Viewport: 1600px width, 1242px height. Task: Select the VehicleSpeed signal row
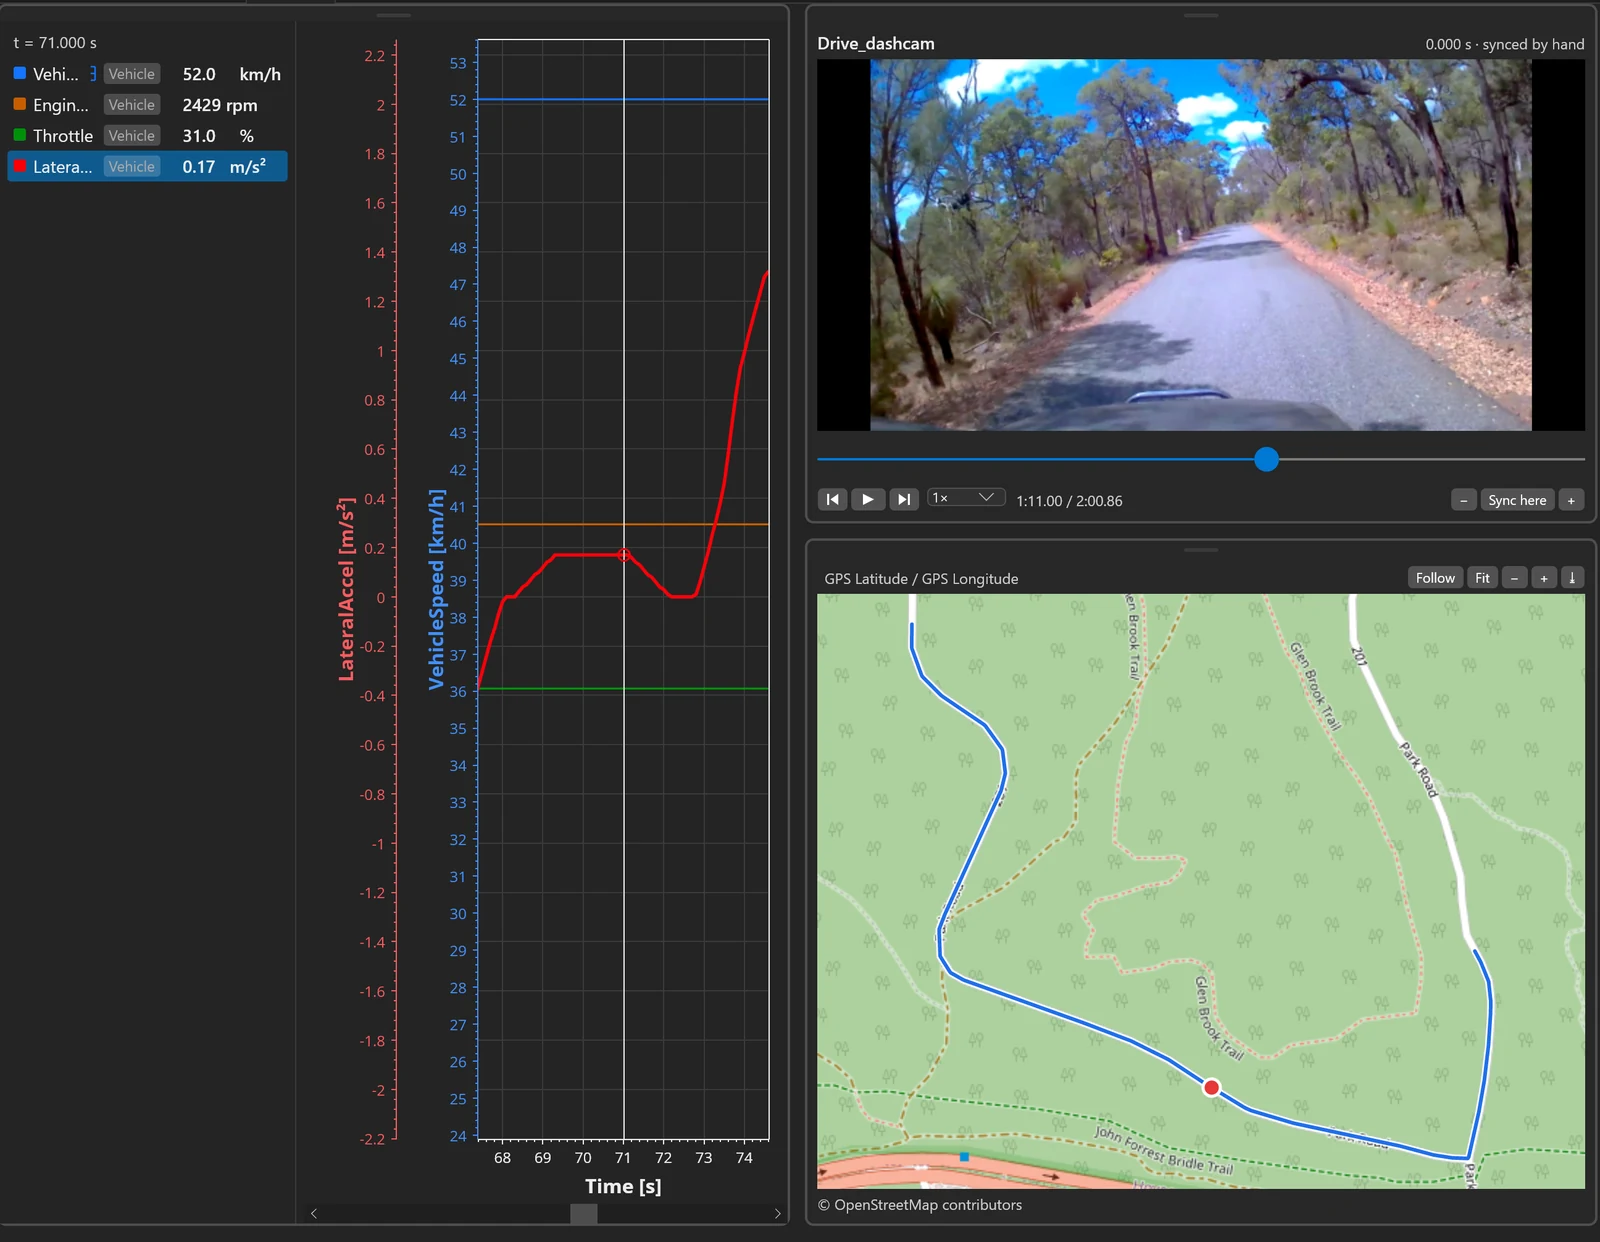pyautogui.click(x=147, y=74)
